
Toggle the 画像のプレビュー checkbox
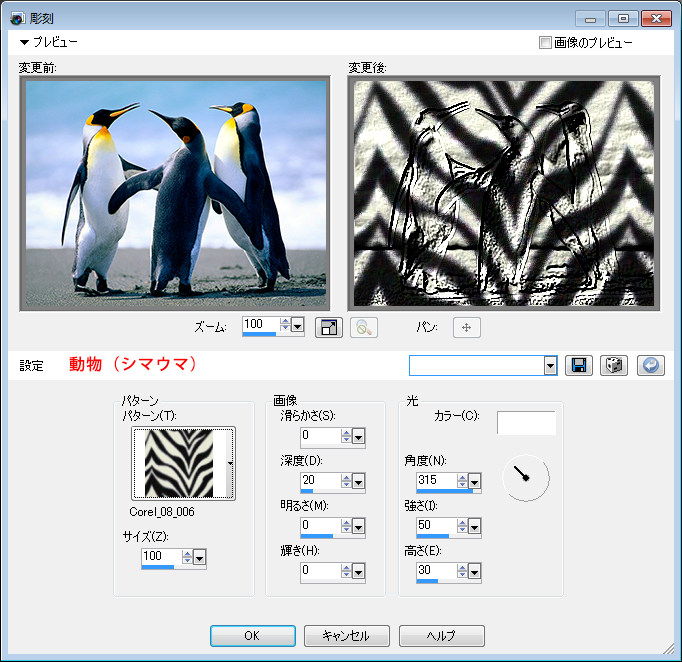point(545,43)
